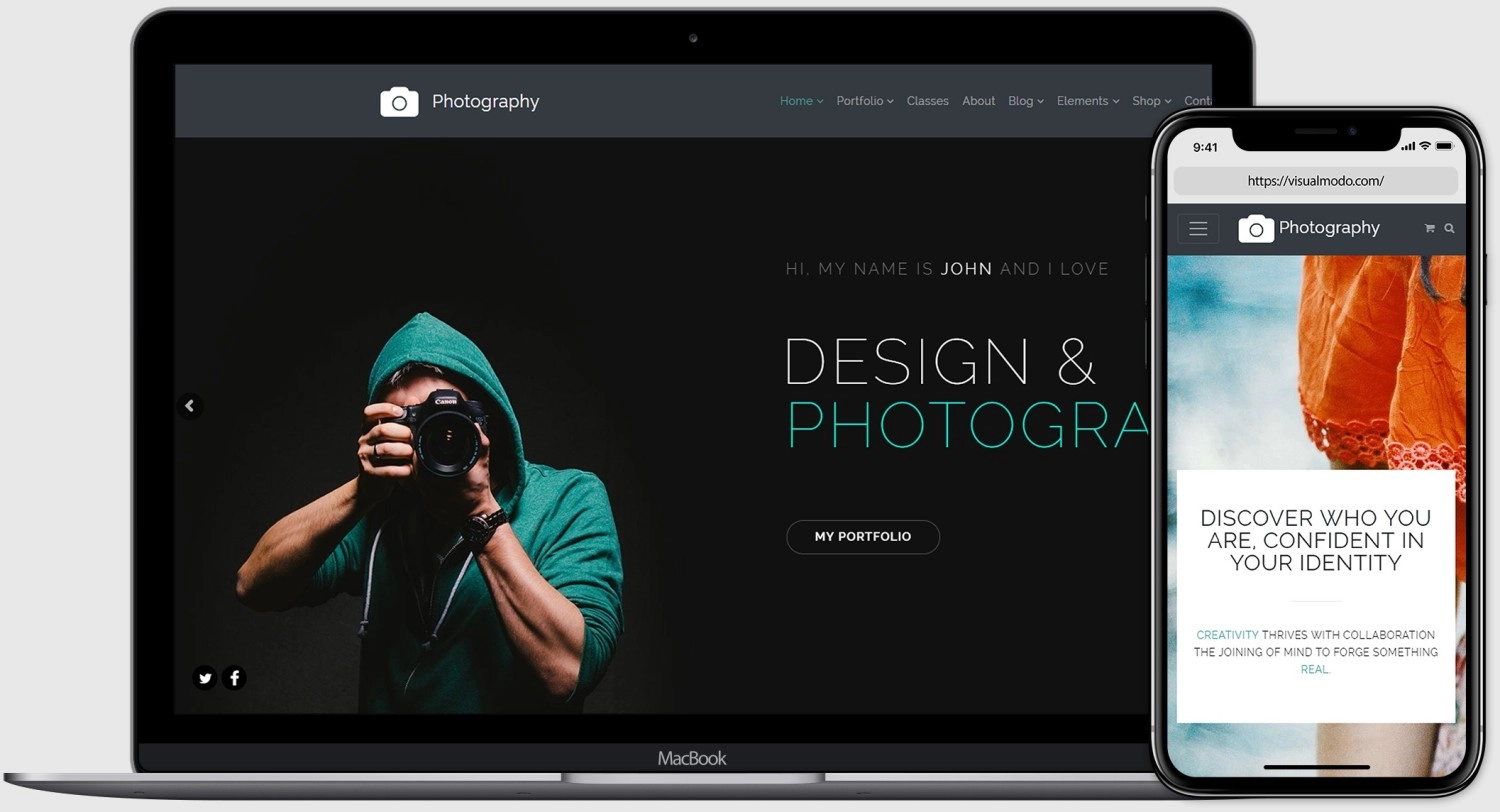This screenshot has height=812, width=1500.
Task: Tap the CREATIVITY highlighted link on phone
Action: click(x=1227, y=635)
